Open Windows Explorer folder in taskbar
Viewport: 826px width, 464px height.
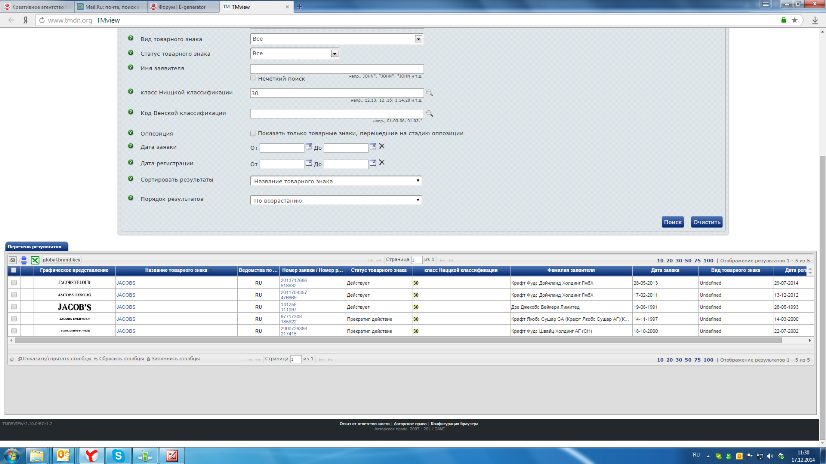pos(36,456)
